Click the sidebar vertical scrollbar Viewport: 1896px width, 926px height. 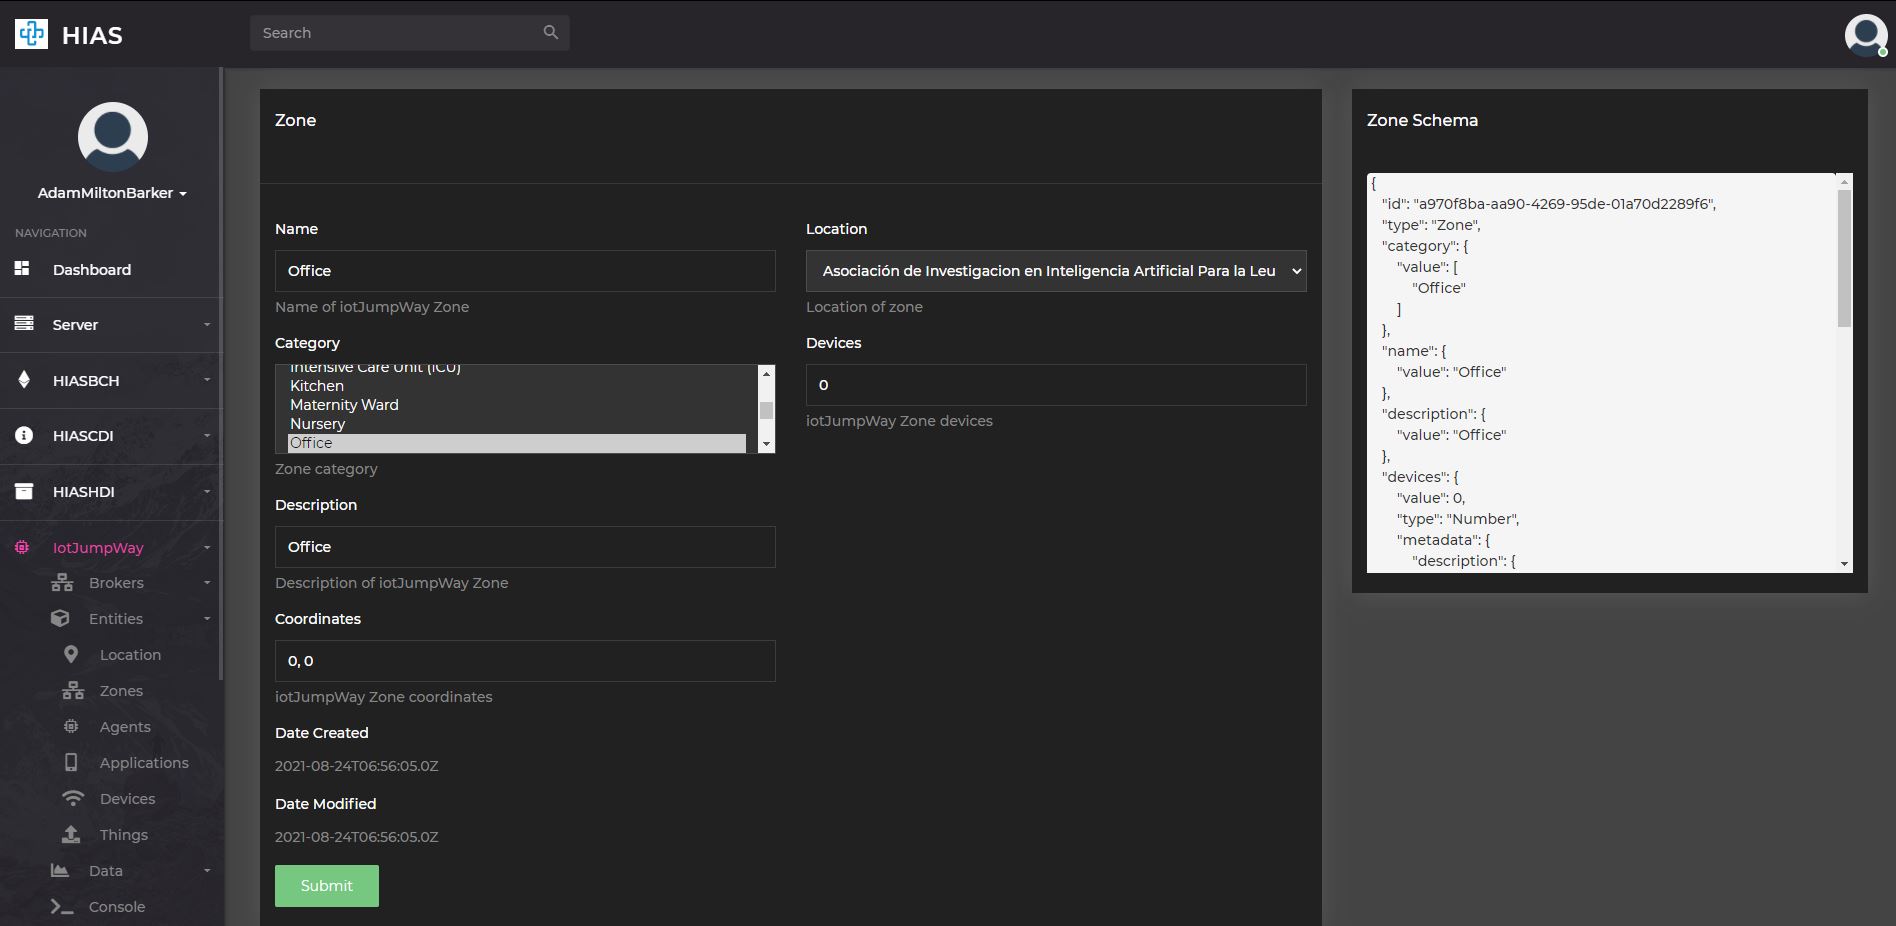(x=221, y=375)
